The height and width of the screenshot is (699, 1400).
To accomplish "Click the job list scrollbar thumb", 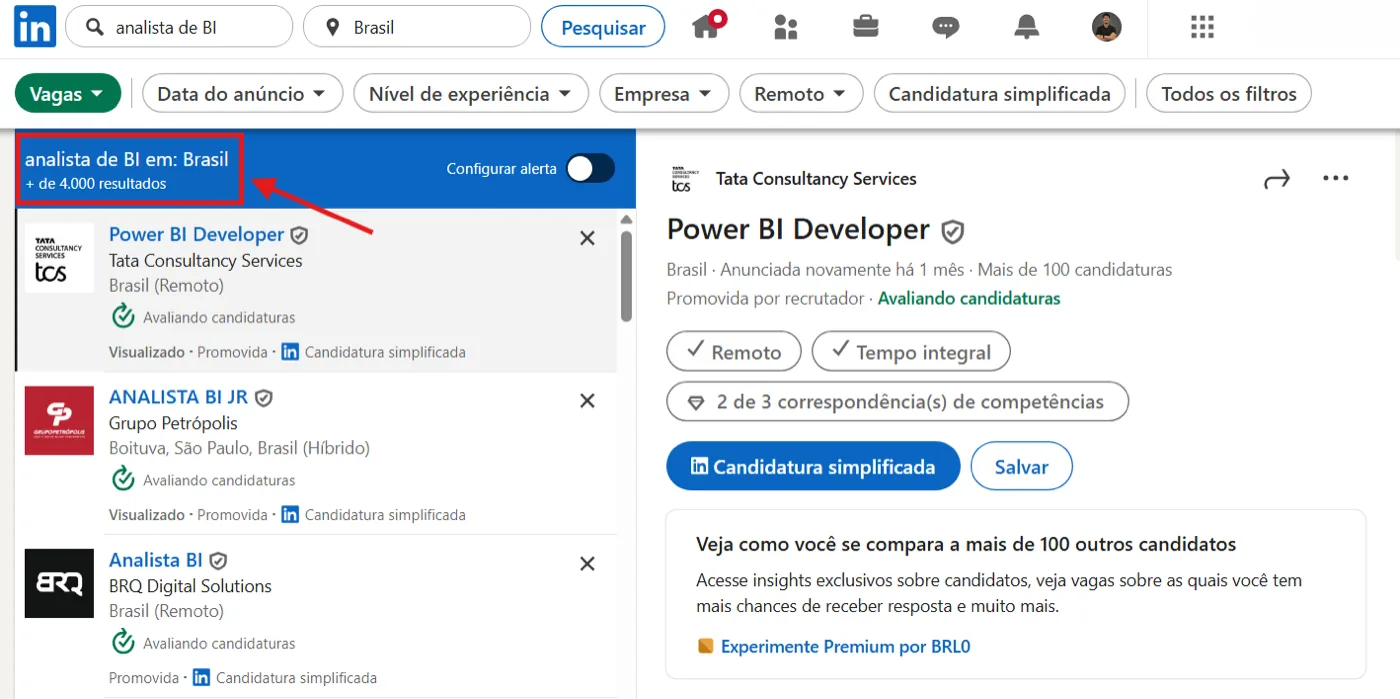I will pos(627,275).
